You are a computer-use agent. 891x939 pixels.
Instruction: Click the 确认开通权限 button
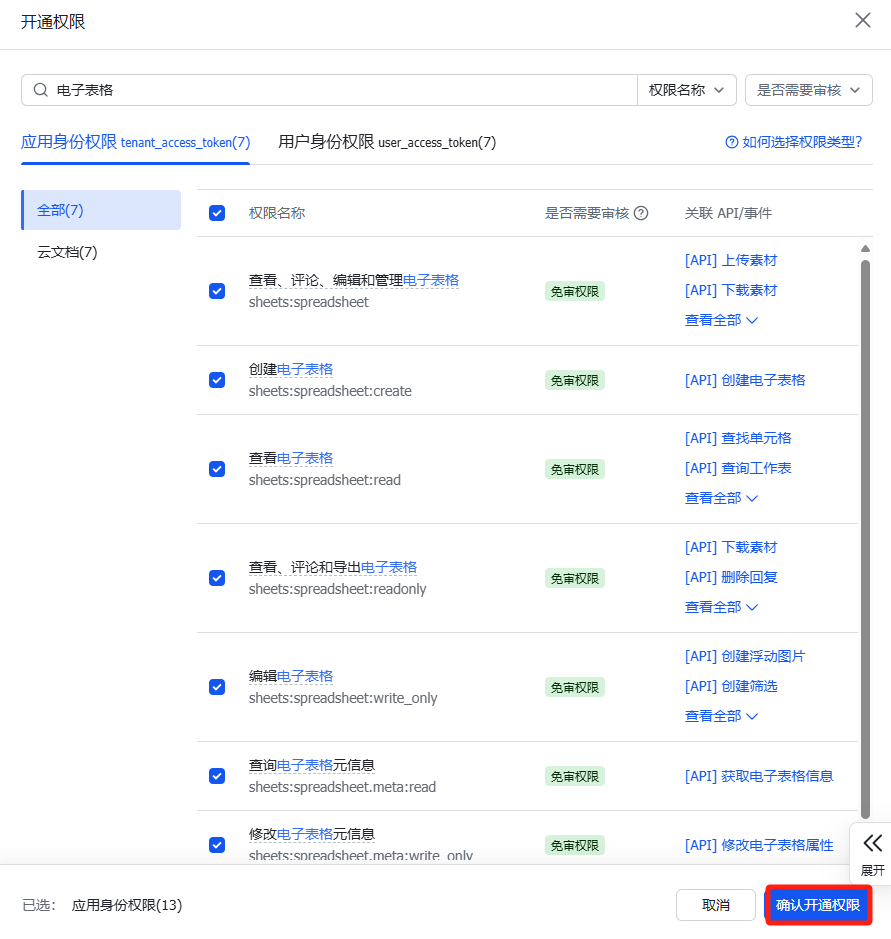tap(818, 905)
